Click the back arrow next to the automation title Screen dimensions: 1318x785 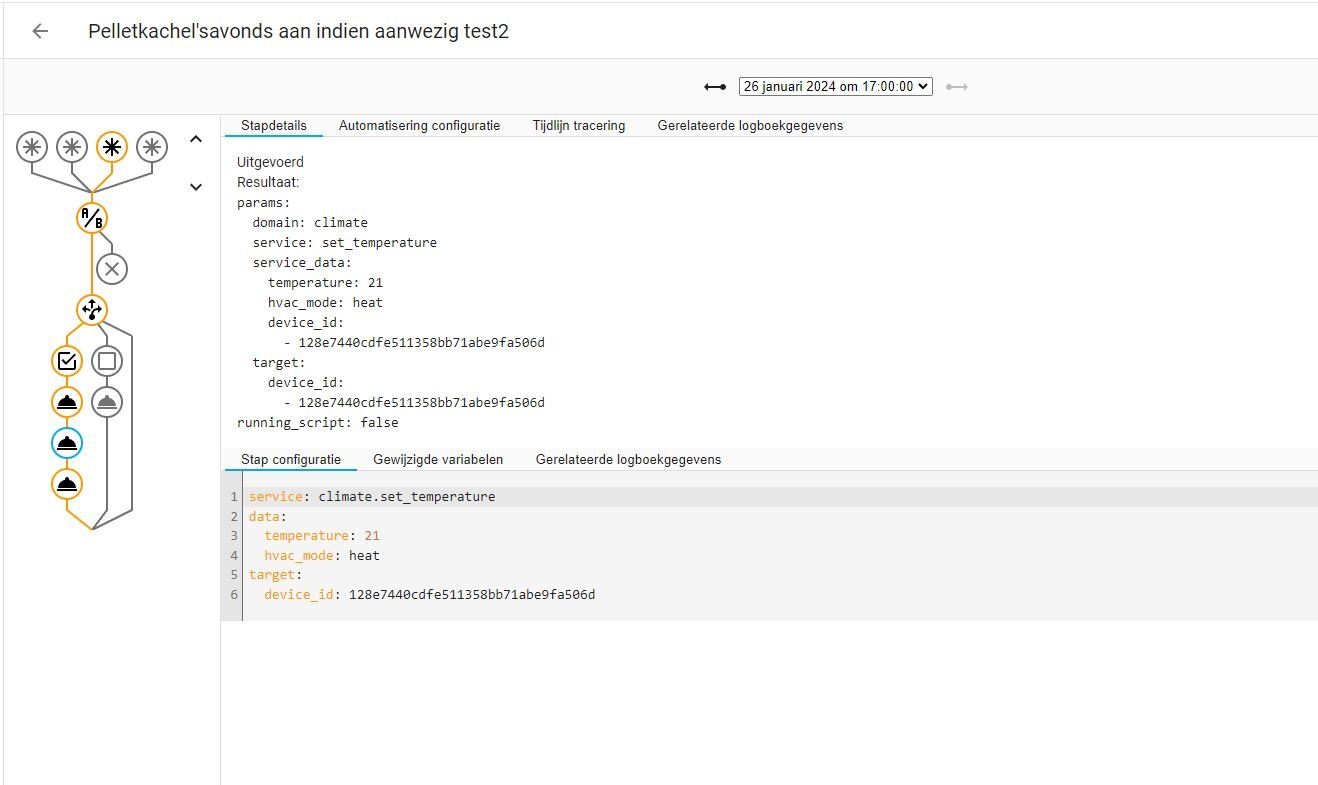point(39,31)
